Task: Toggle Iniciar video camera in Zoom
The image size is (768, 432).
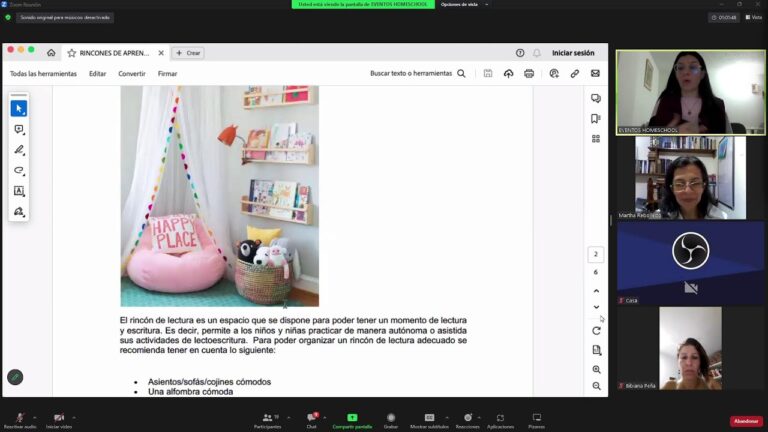Action: point(59,420)
